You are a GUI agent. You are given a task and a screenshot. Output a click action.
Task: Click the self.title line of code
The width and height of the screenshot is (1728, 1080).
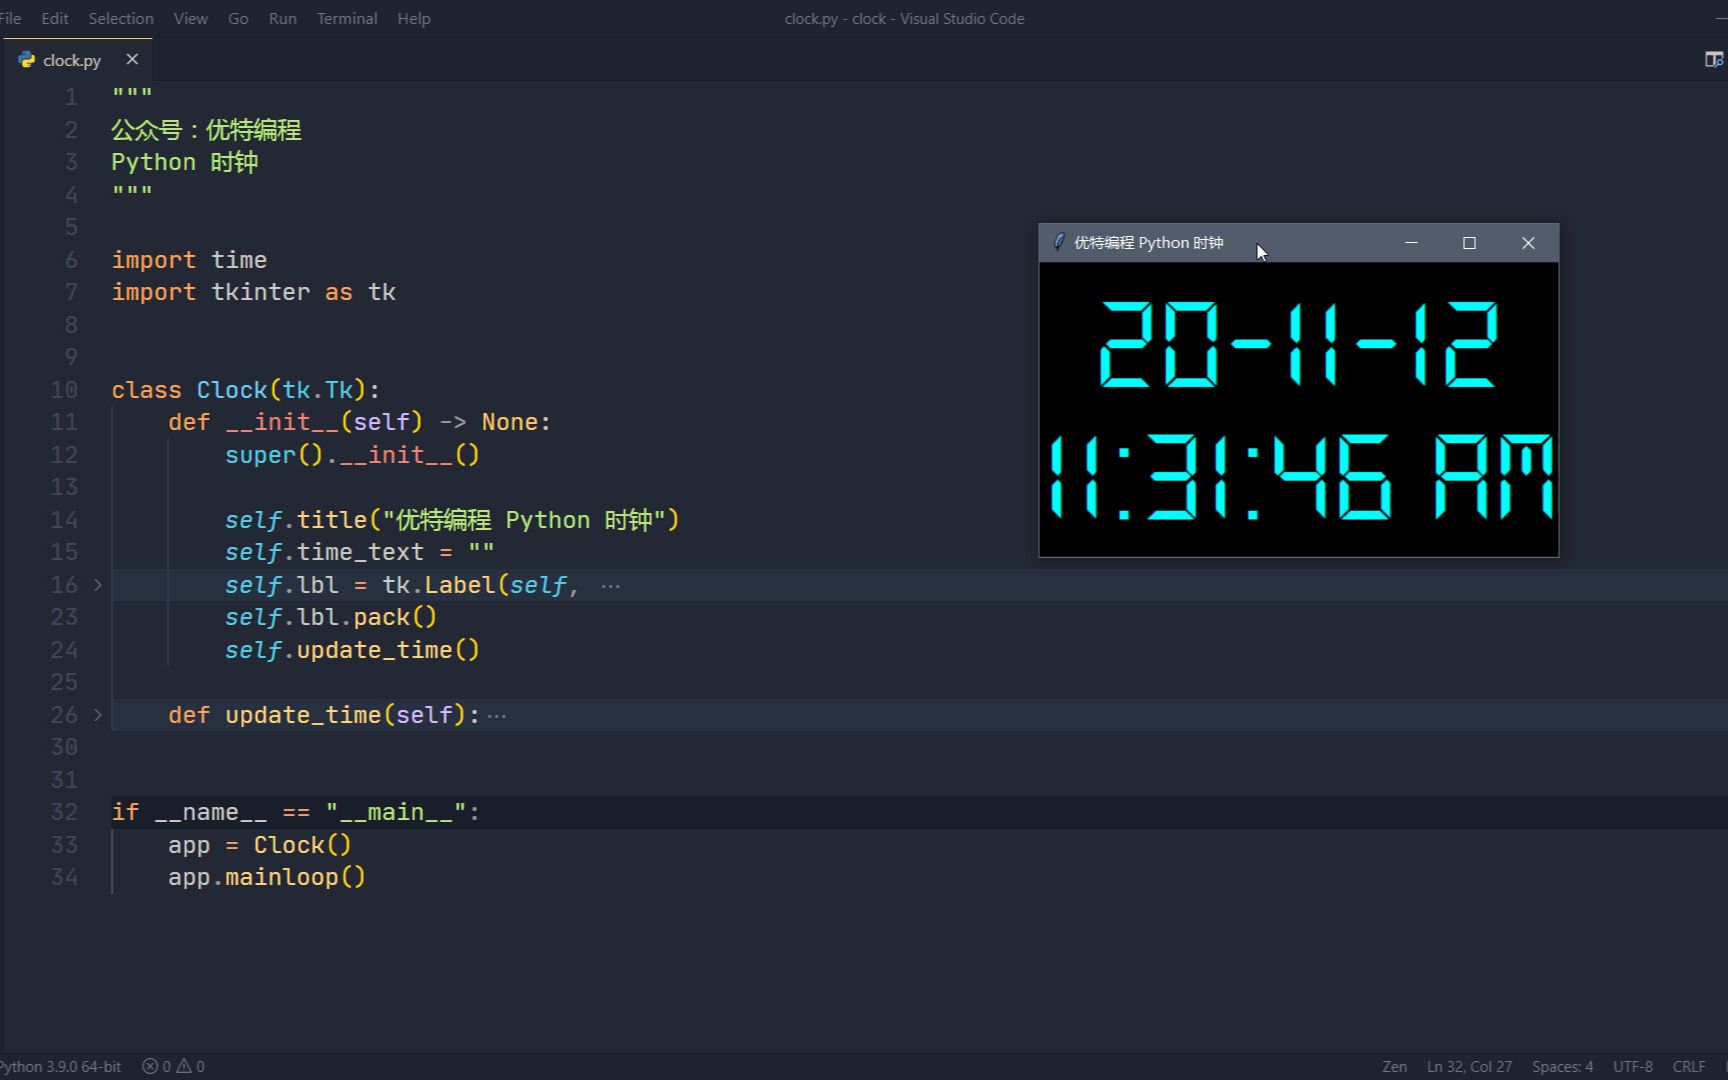[x=452, y=520]
